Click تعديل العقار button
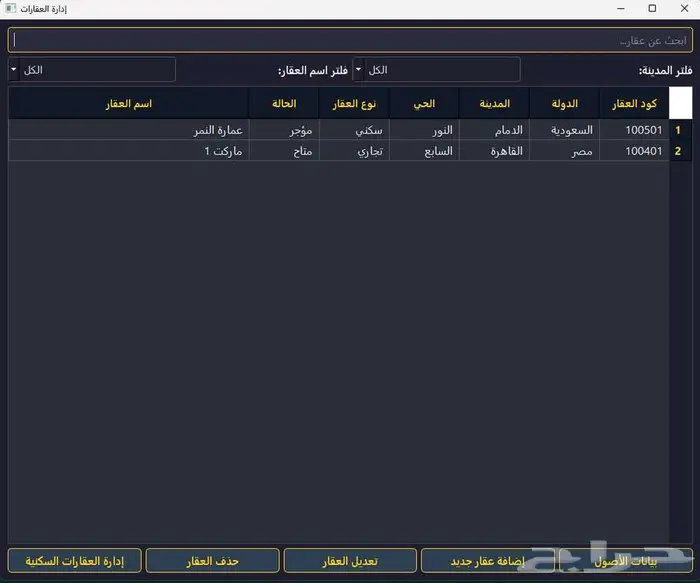This screenshot has height=583, width=700. [x=351, y=560]
